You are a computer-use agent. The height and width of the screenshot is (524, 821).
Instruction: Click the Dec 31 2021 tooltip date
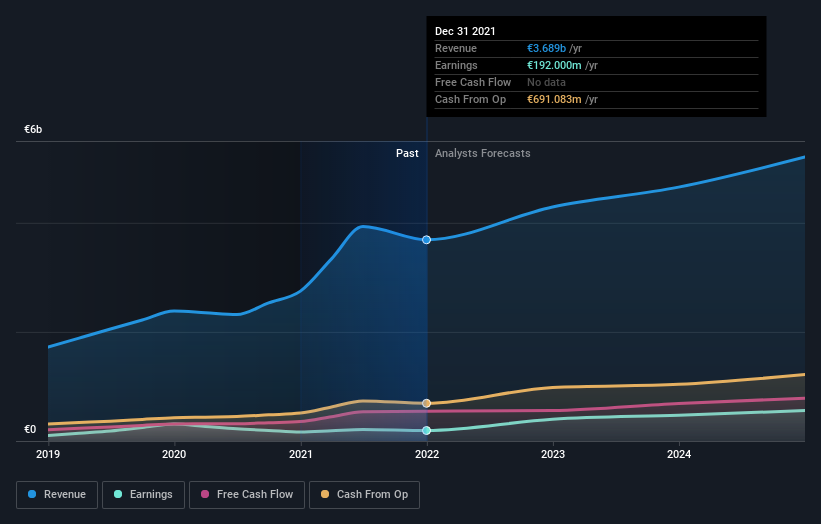(x=465, y=31)
